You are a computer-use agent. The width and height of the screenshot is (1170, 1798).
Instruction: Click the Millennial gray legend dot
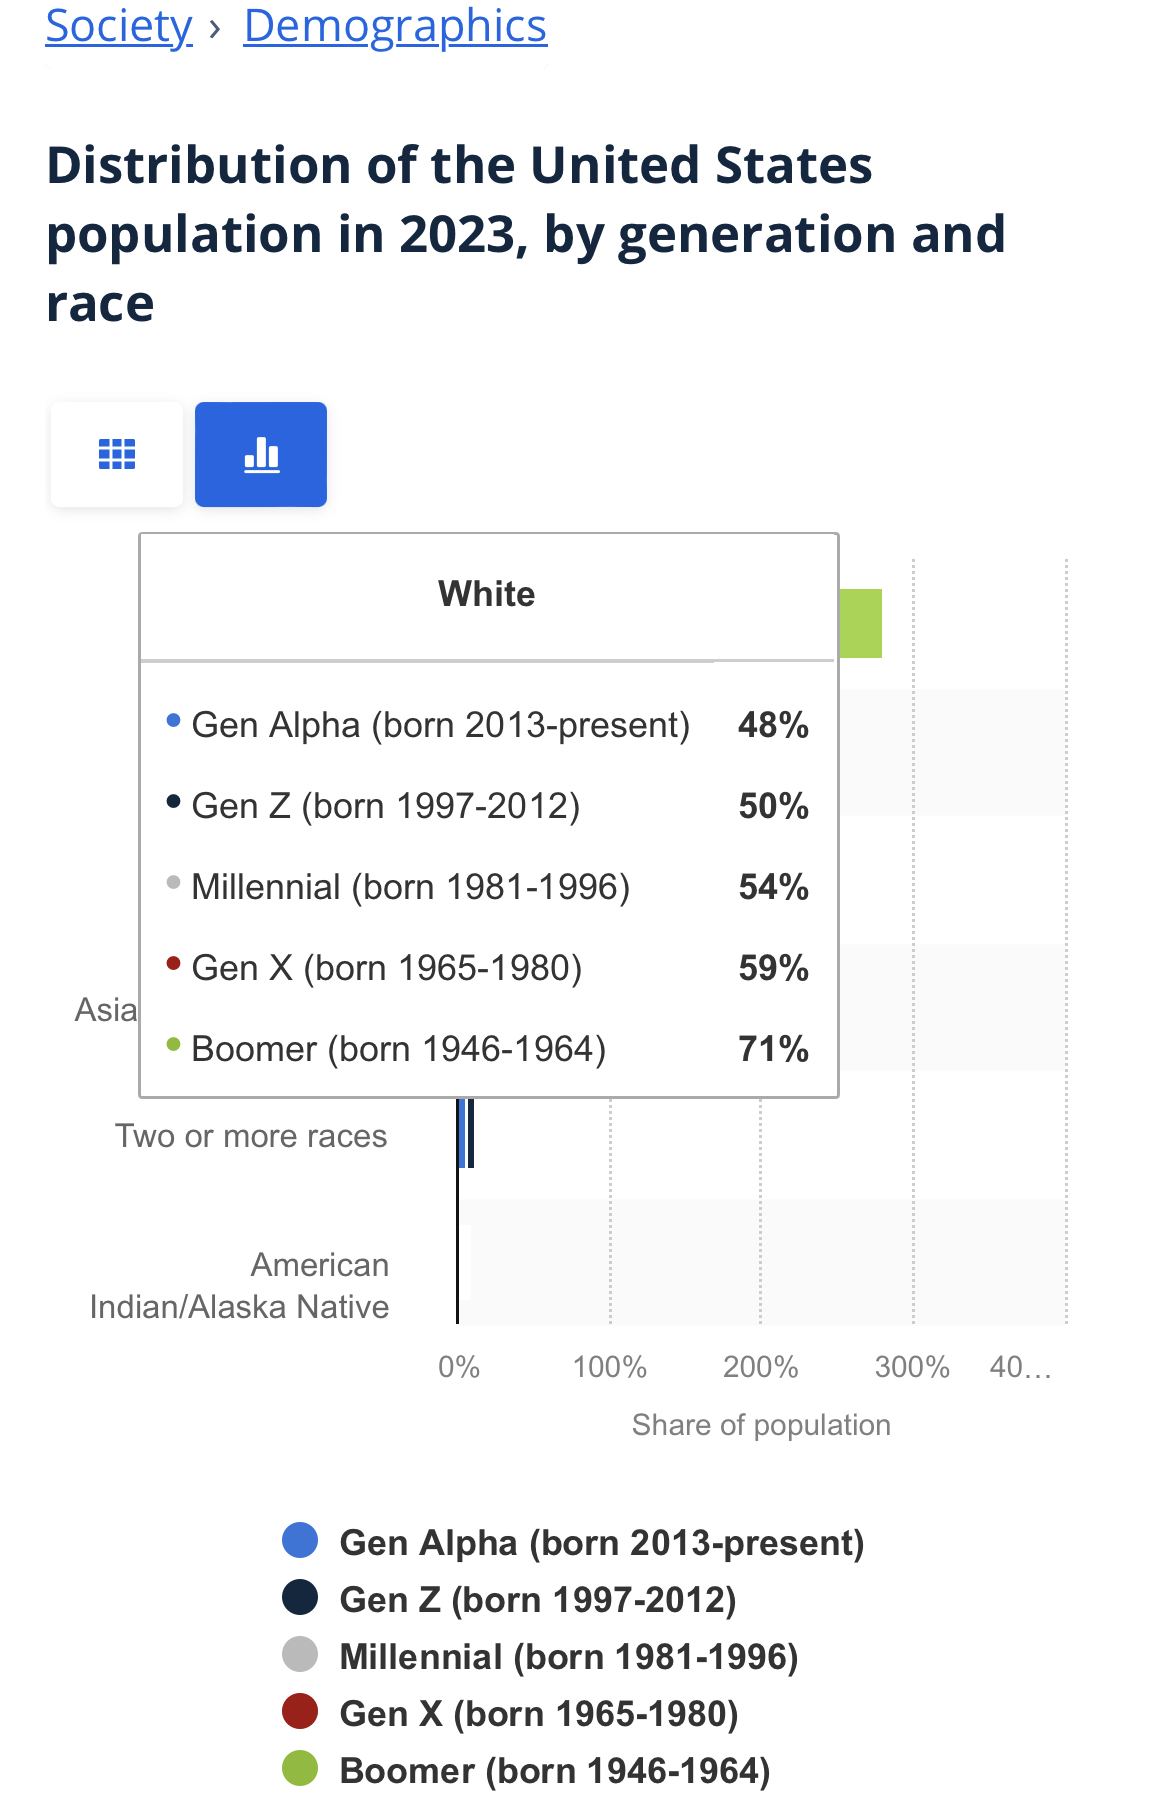point(300,1655)
